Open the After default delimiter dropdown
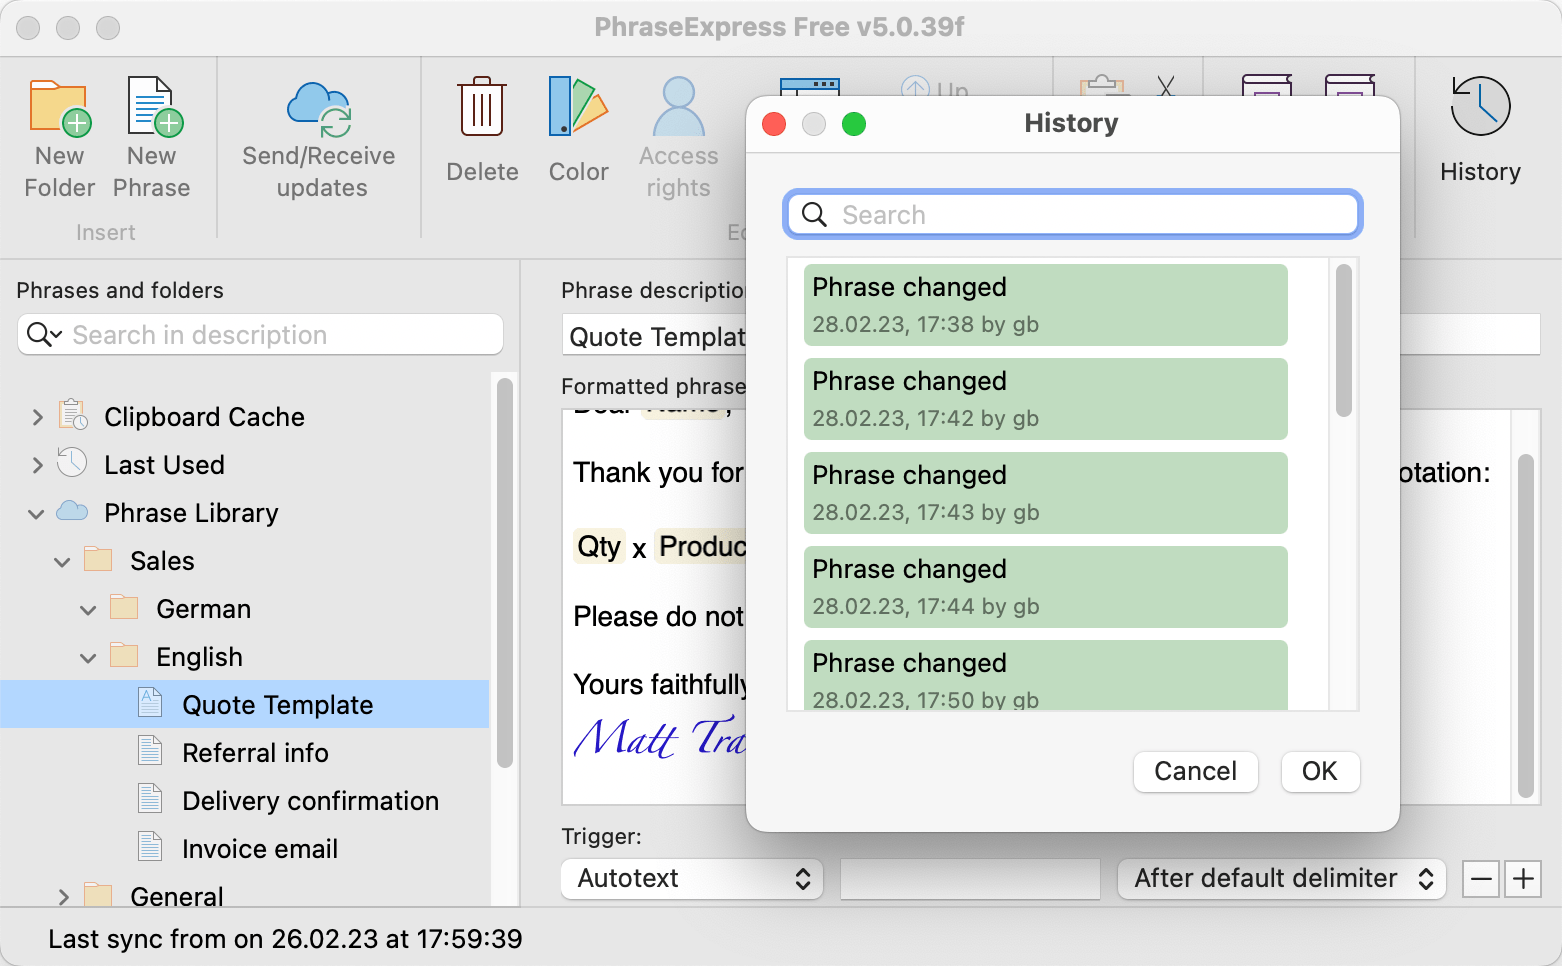The height and width of the screenshot is (966, 1562). pyautogui.click(x=1282, y=879)
